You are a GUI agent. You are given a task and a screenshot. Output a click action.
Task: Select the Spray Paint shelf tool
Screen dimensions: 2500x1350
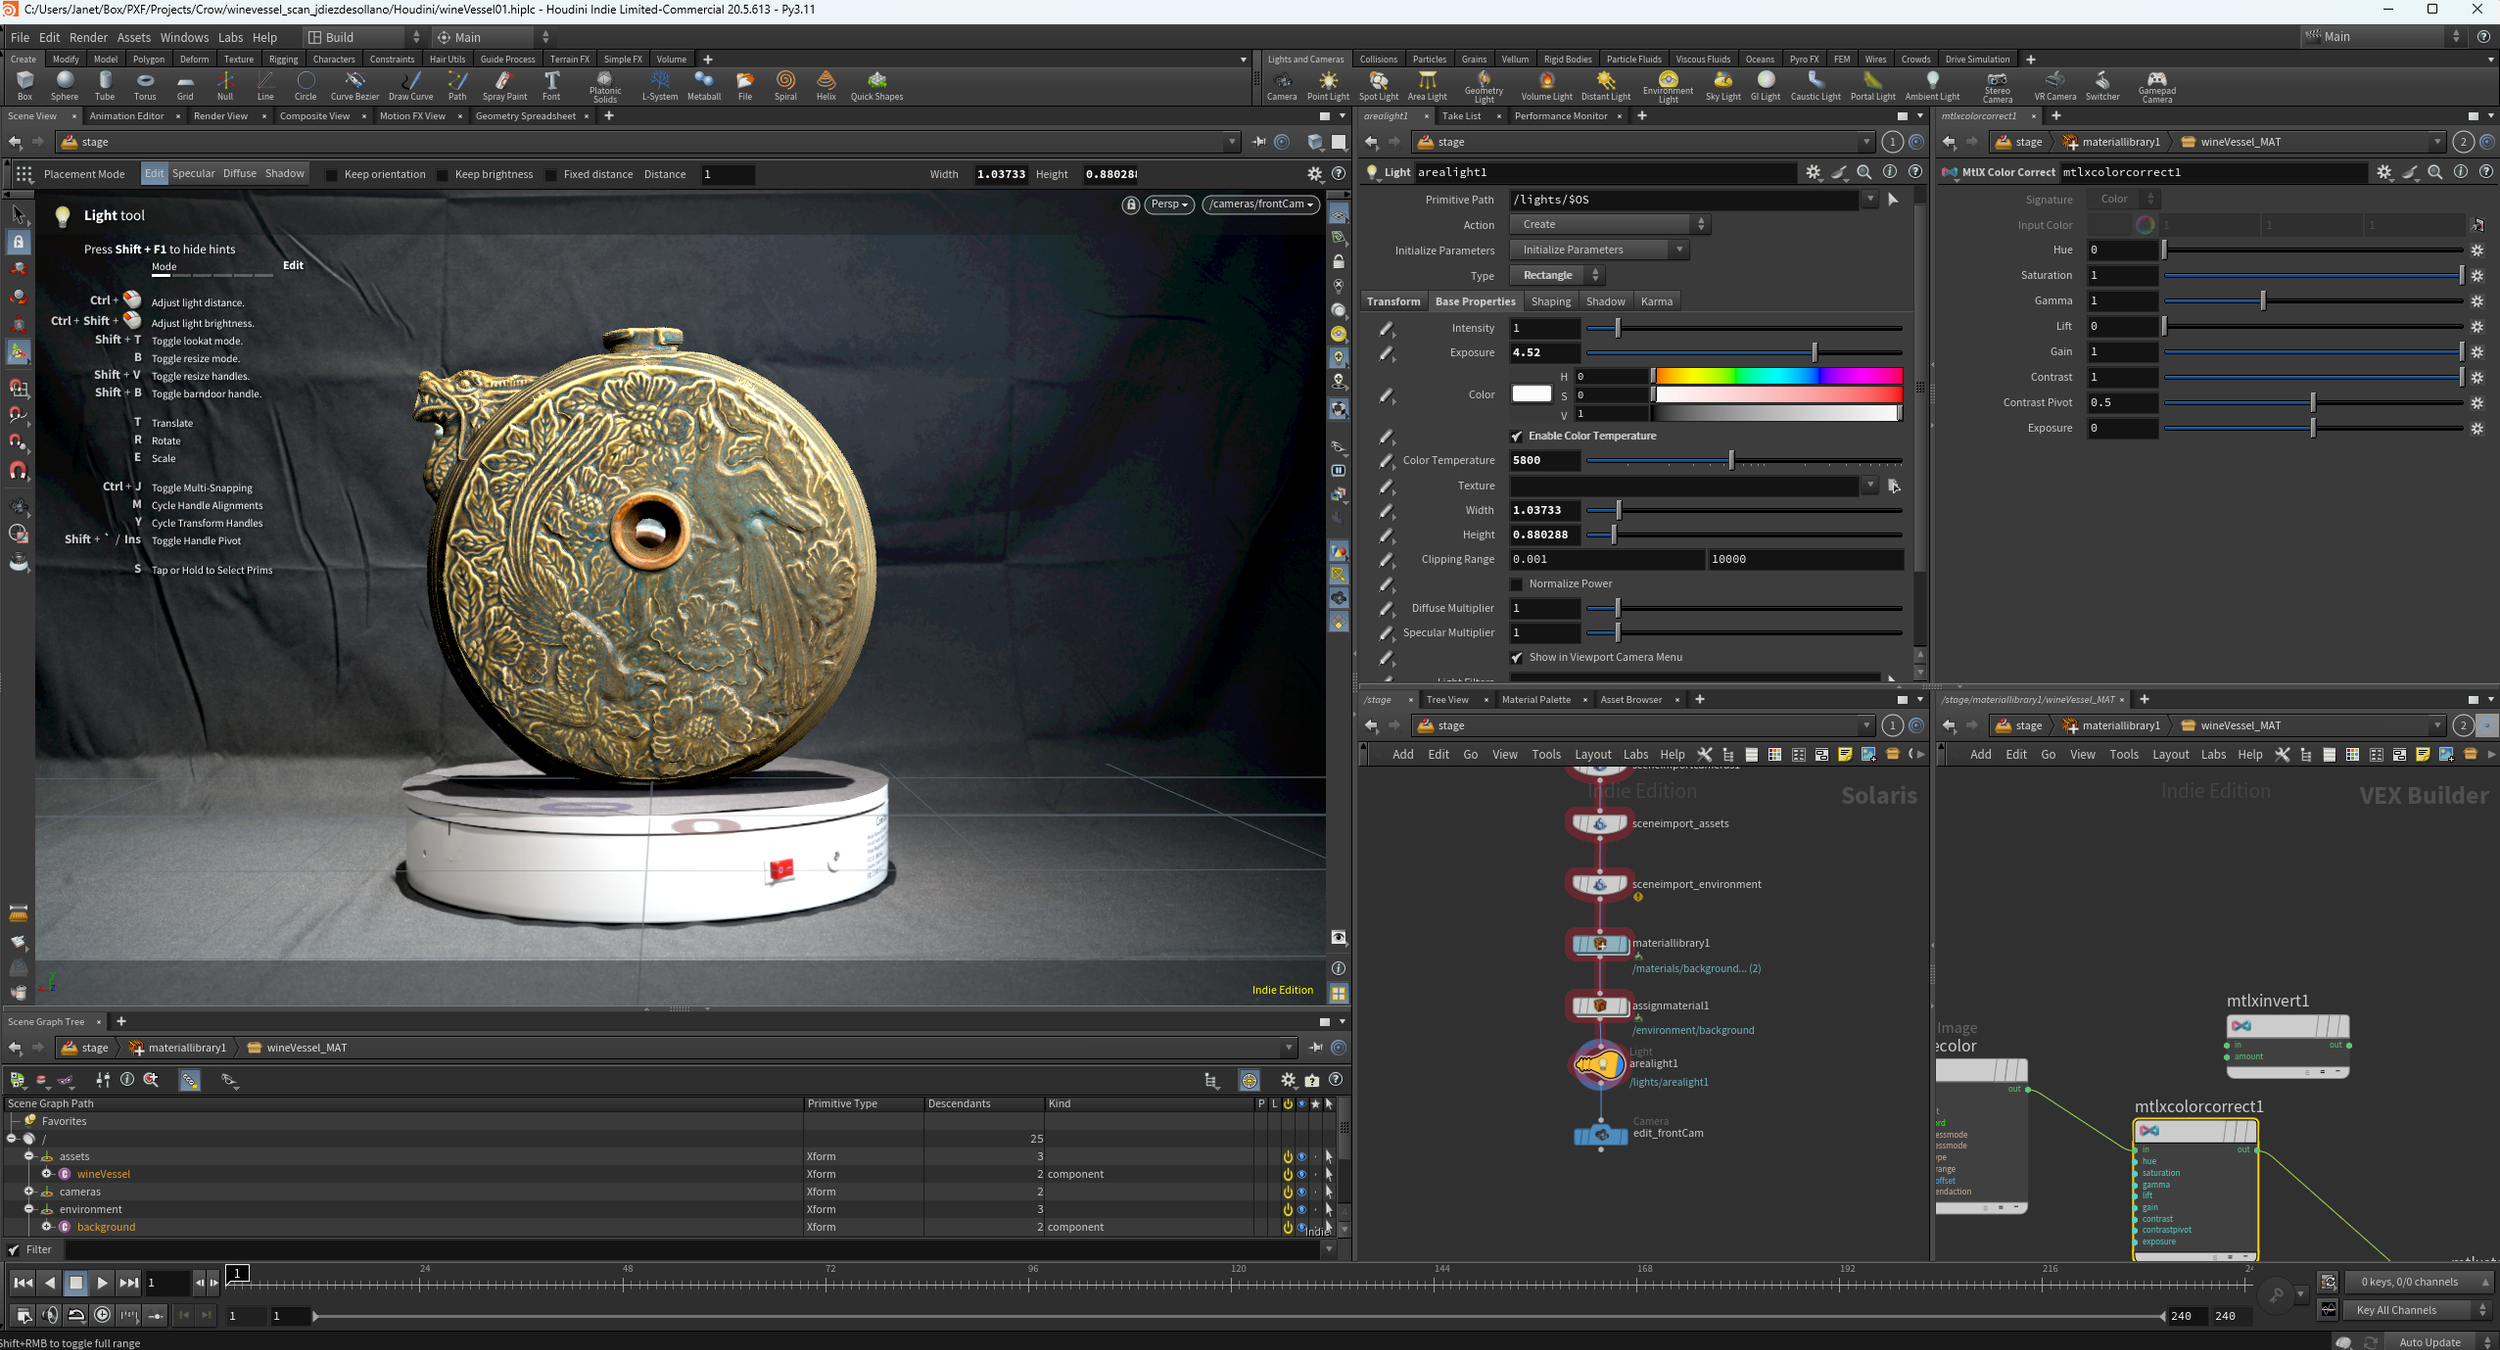click(x=504, y=84)
